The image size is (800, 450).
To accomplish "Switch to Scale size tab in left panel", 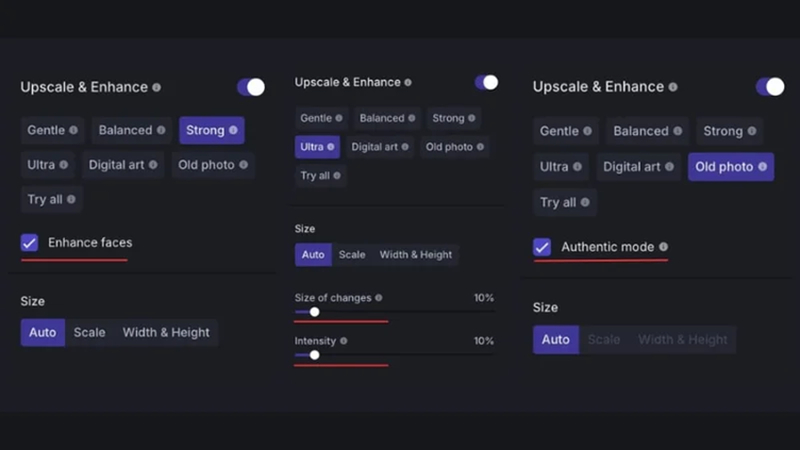I will tap(89, 333).
